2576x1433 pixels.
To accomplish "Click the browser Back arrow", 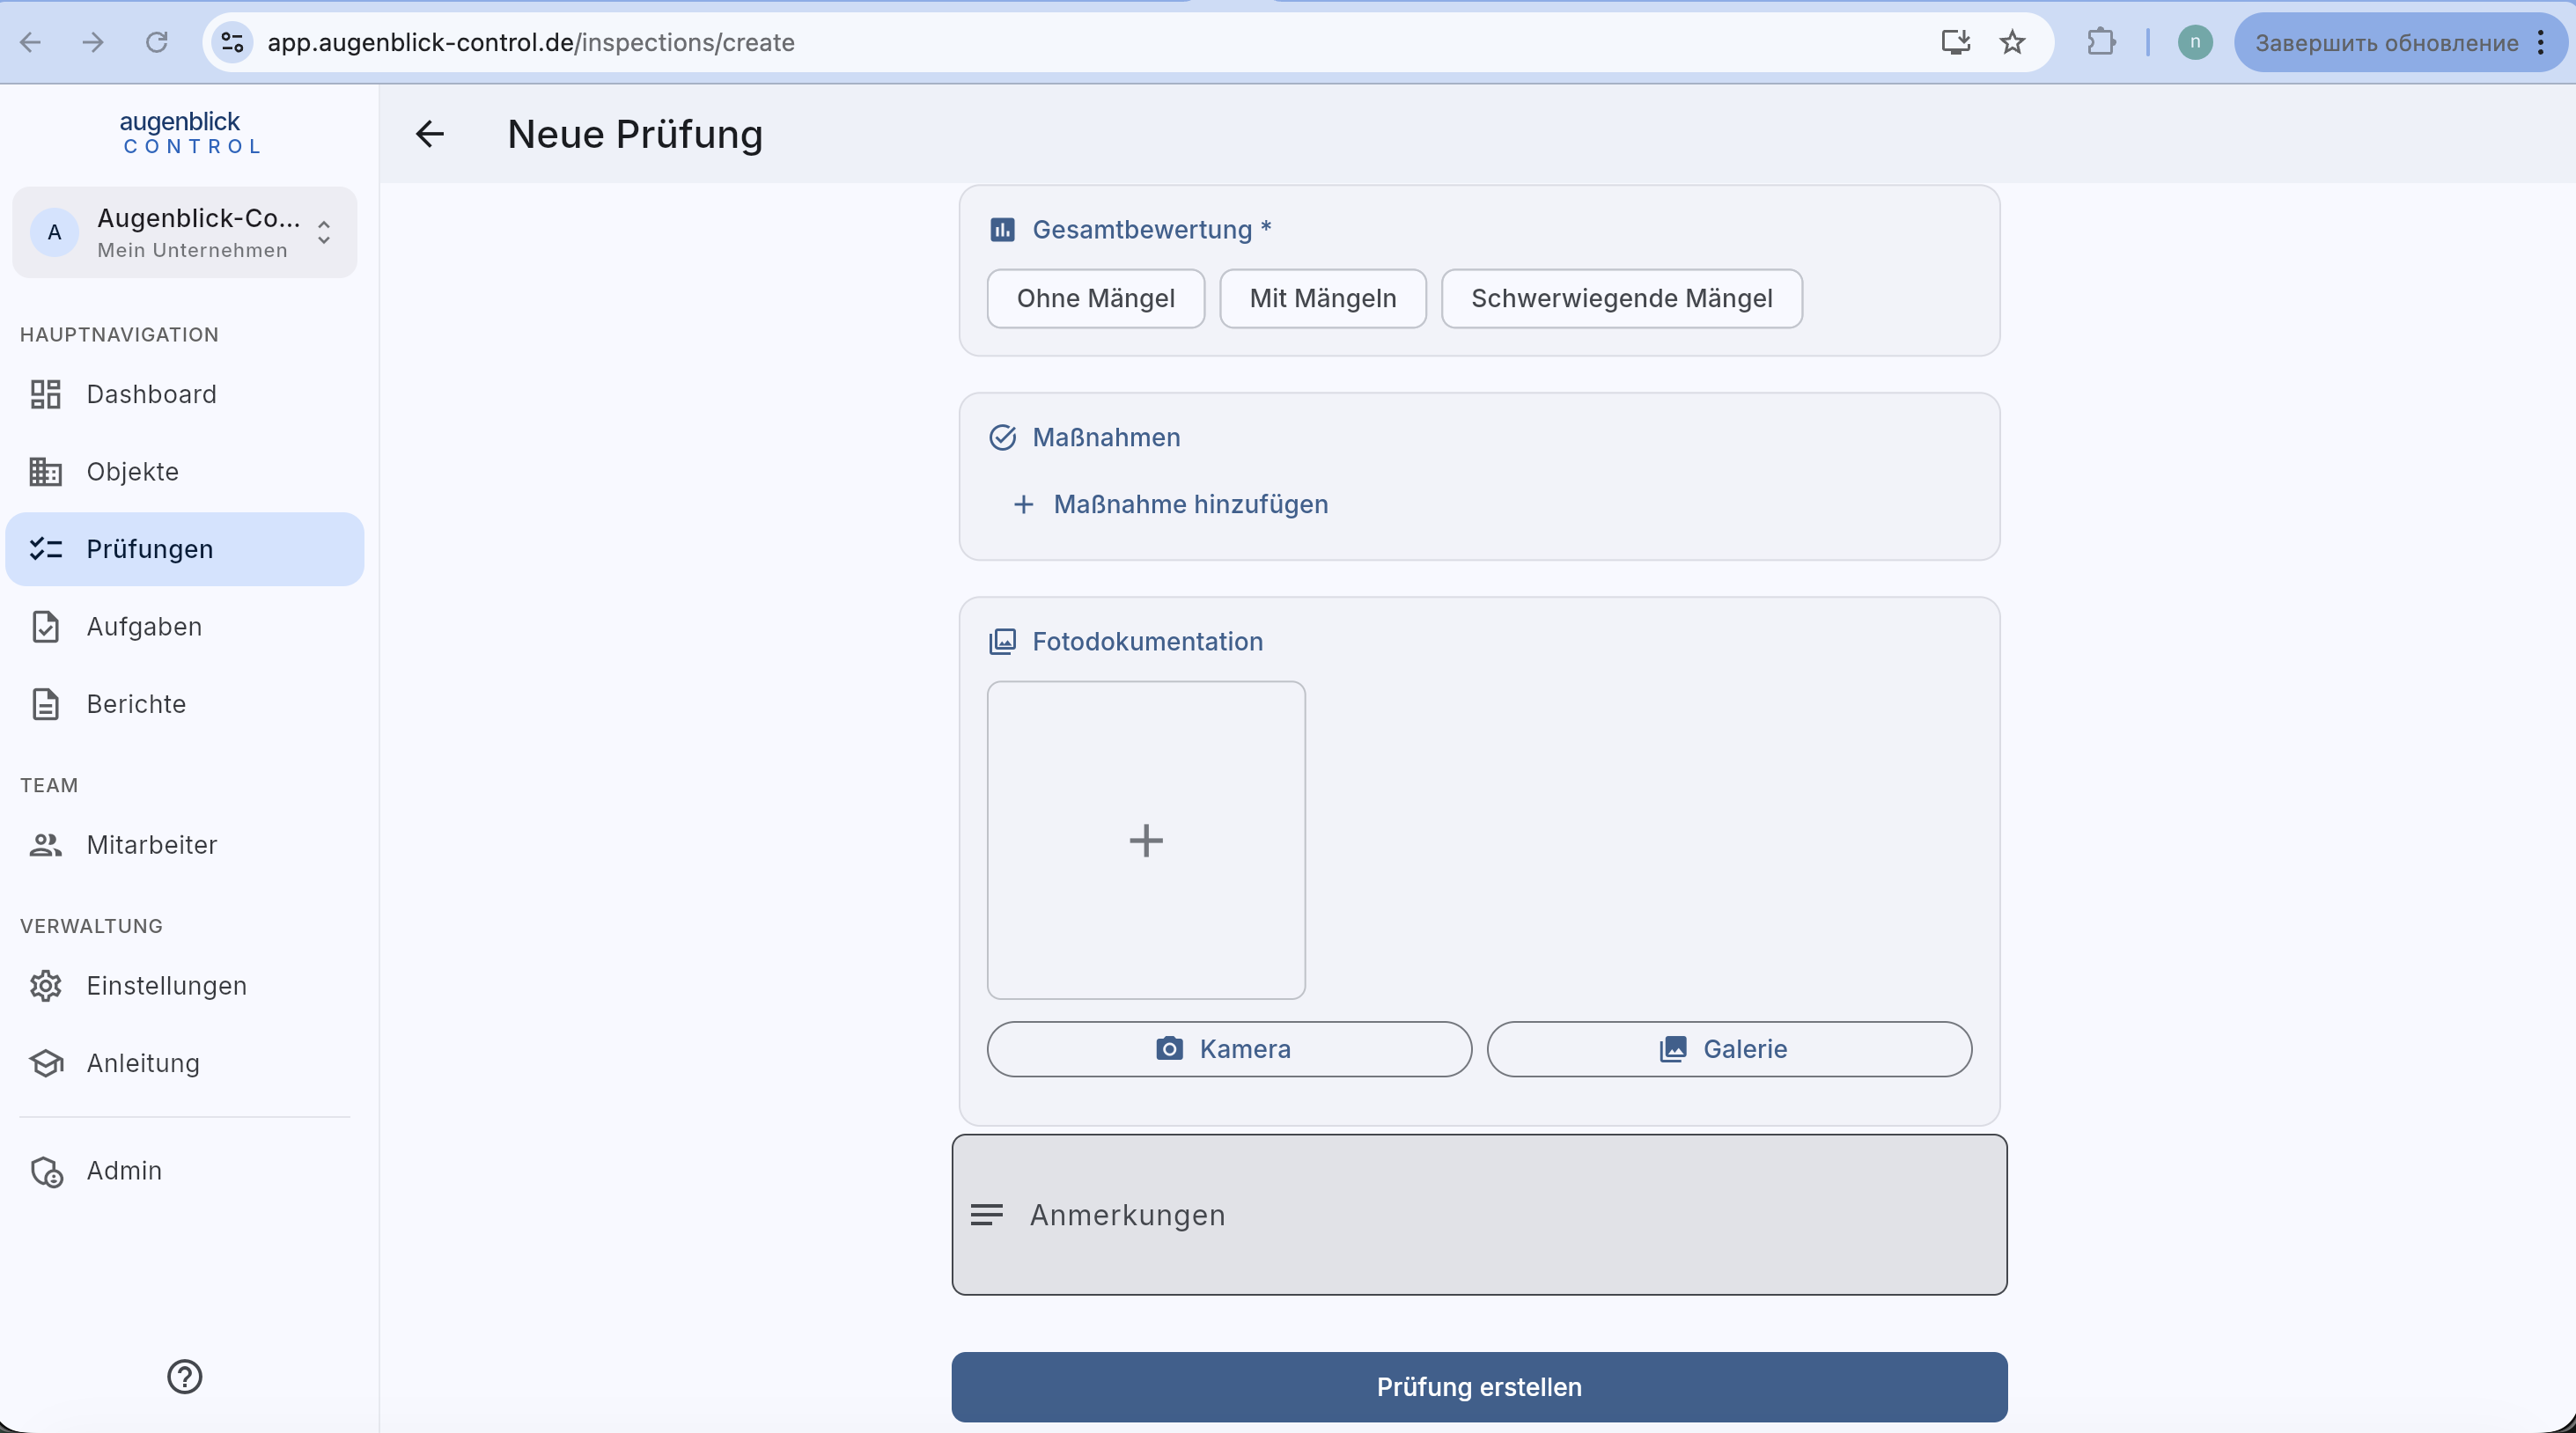I will 31,42.
